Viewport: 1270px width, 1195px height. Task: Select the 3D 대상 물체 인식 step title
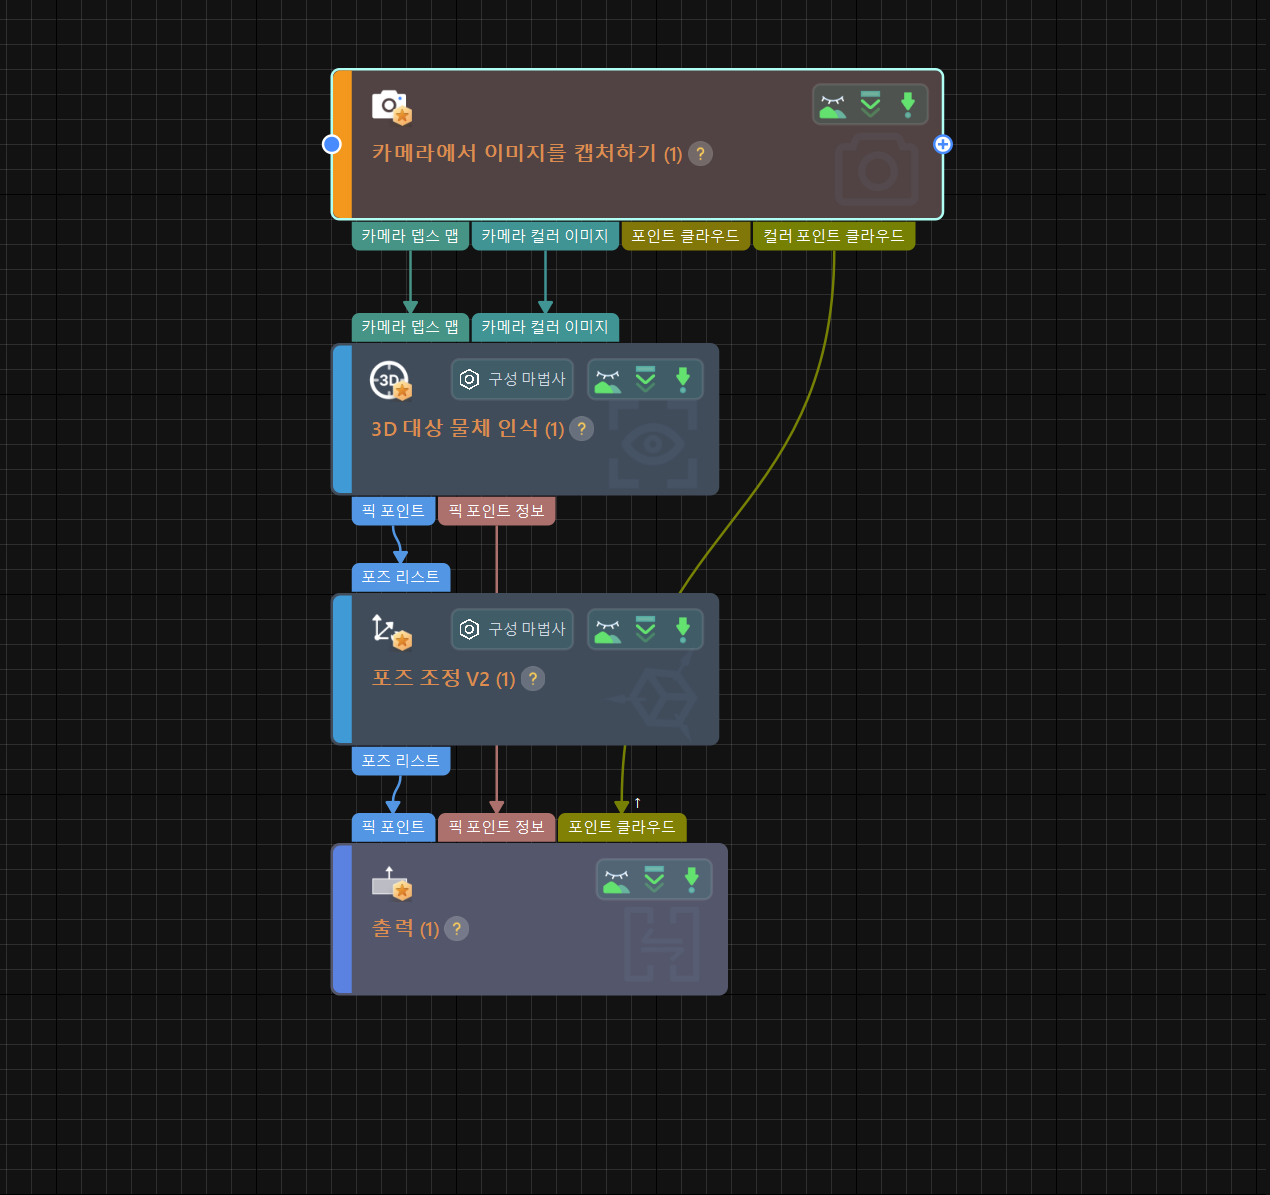[468, 429]
